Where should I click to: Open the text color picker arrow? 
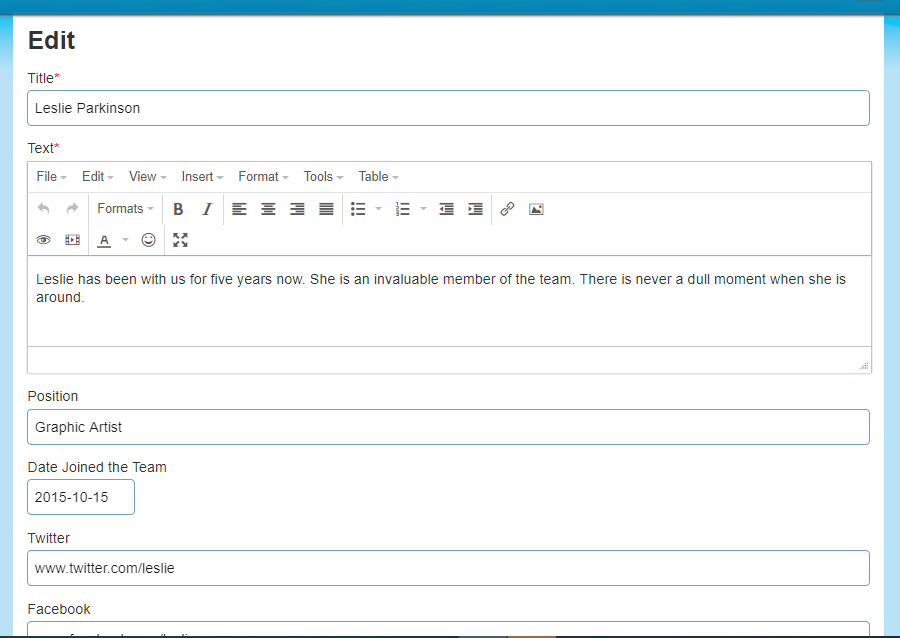tap(125, 240)
